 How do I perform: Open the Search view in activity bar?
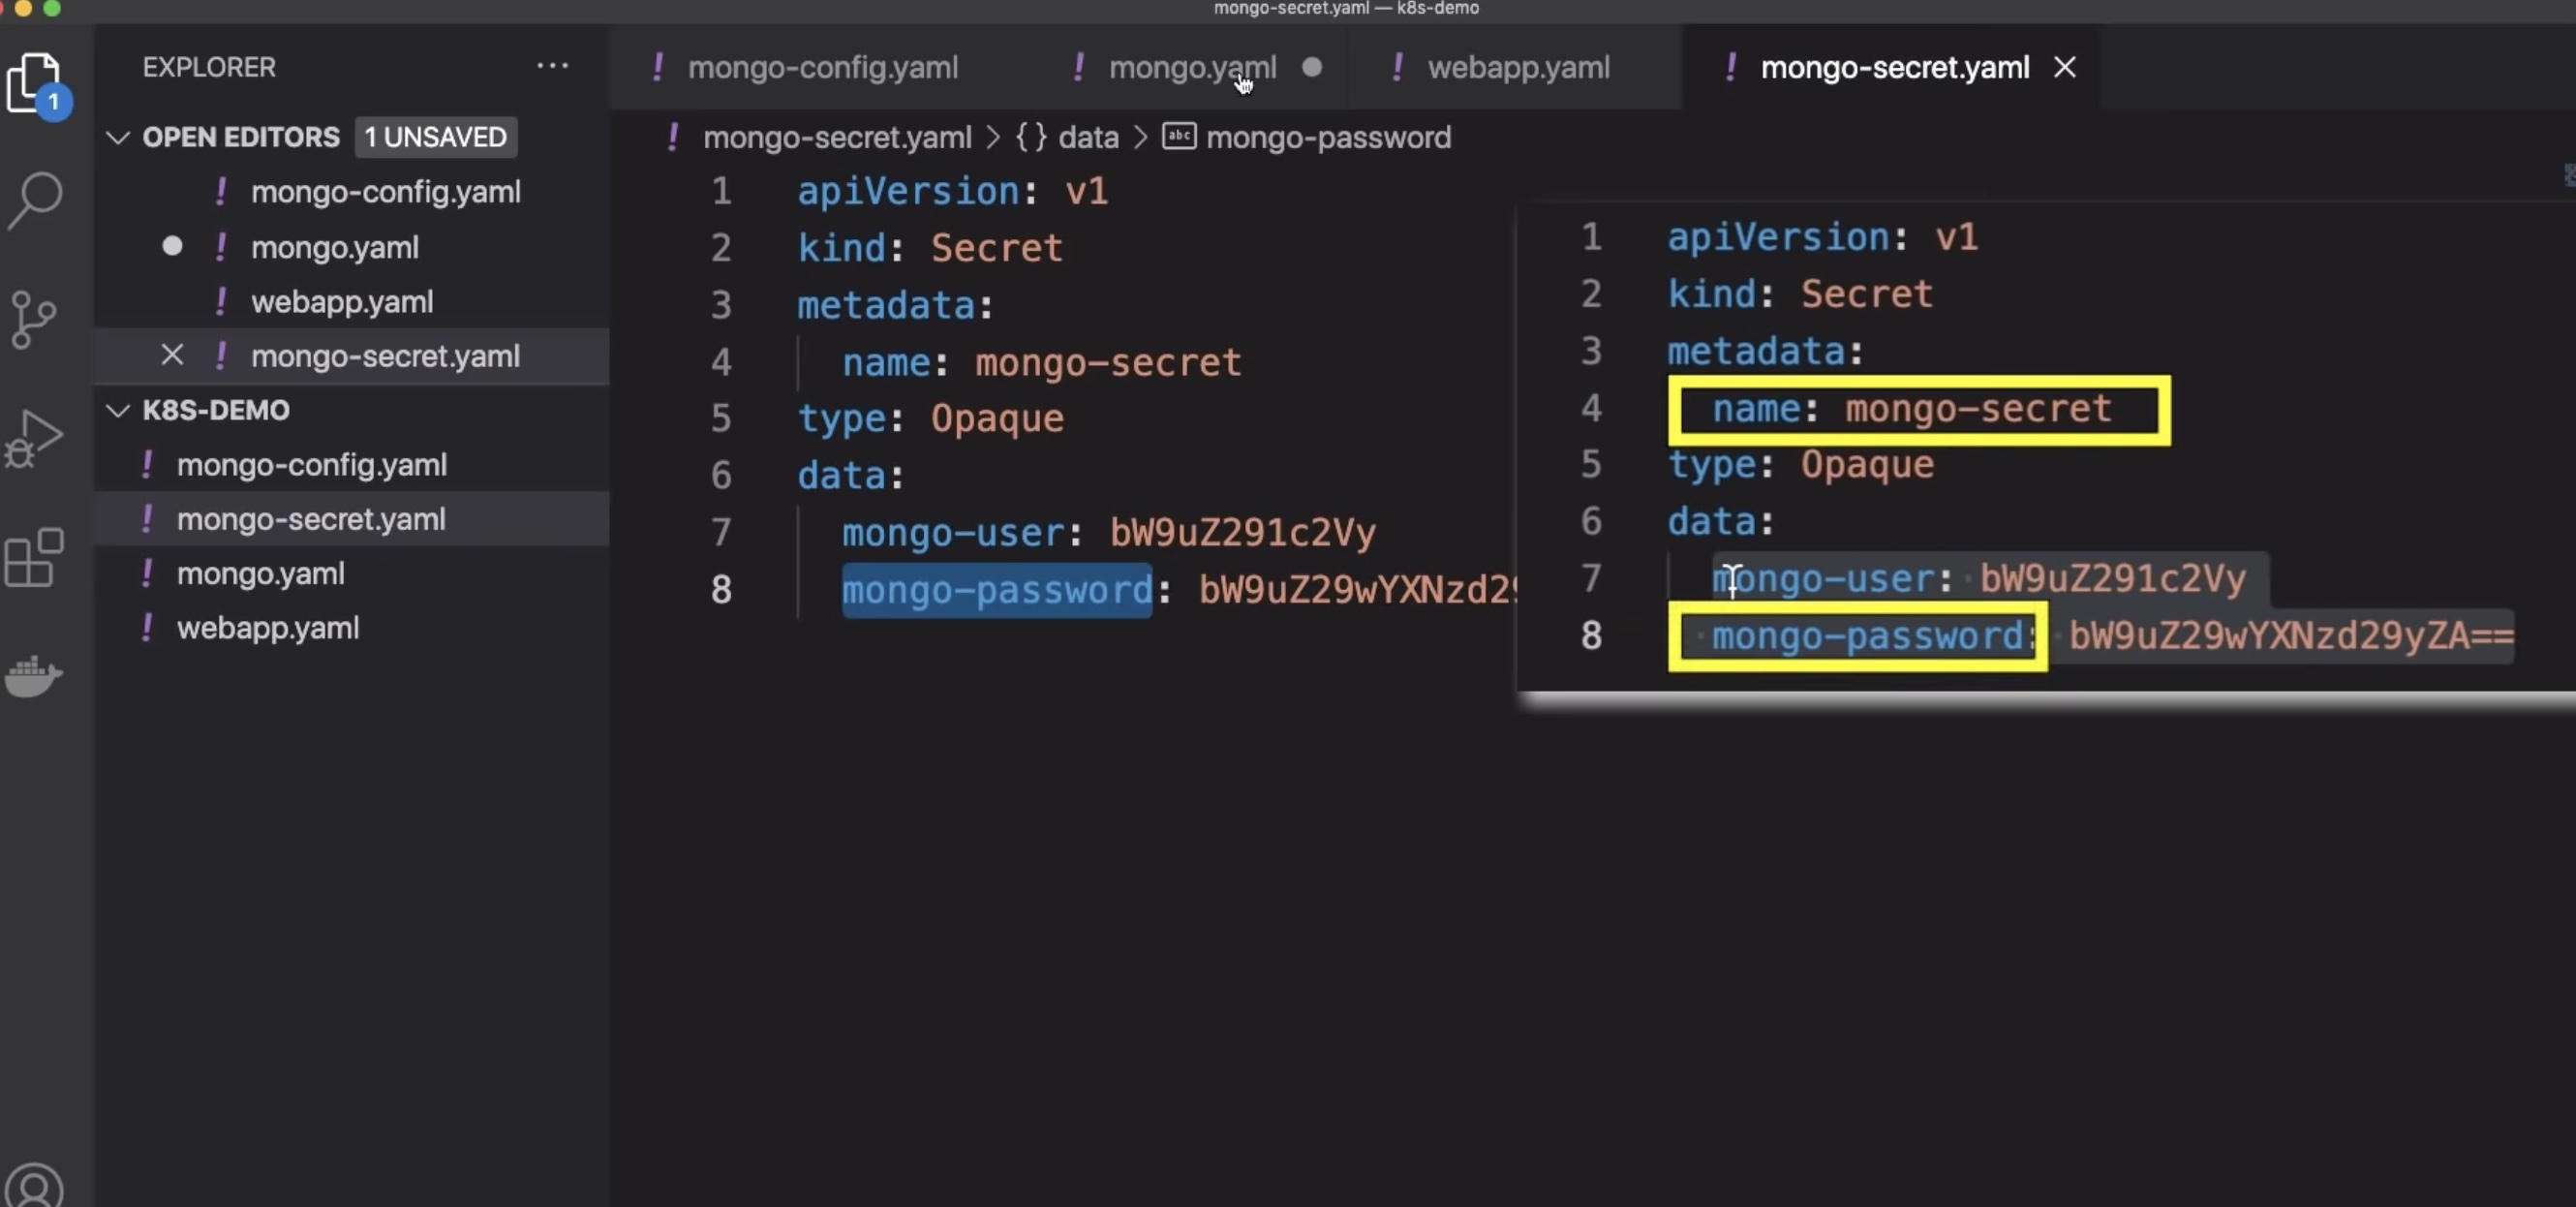(x=36, y=199)
